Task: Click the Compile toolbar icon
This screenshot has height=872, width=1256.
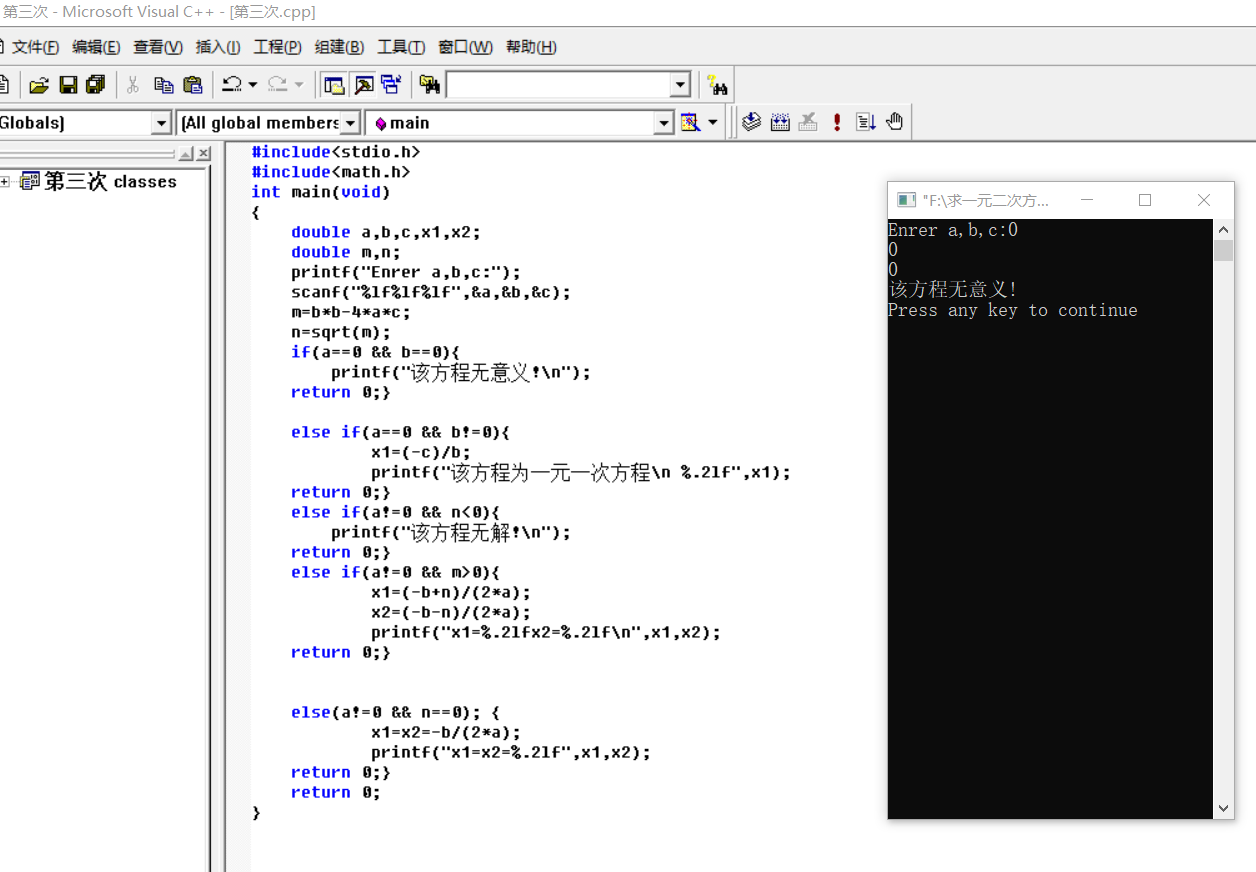Action: (751, 122)
